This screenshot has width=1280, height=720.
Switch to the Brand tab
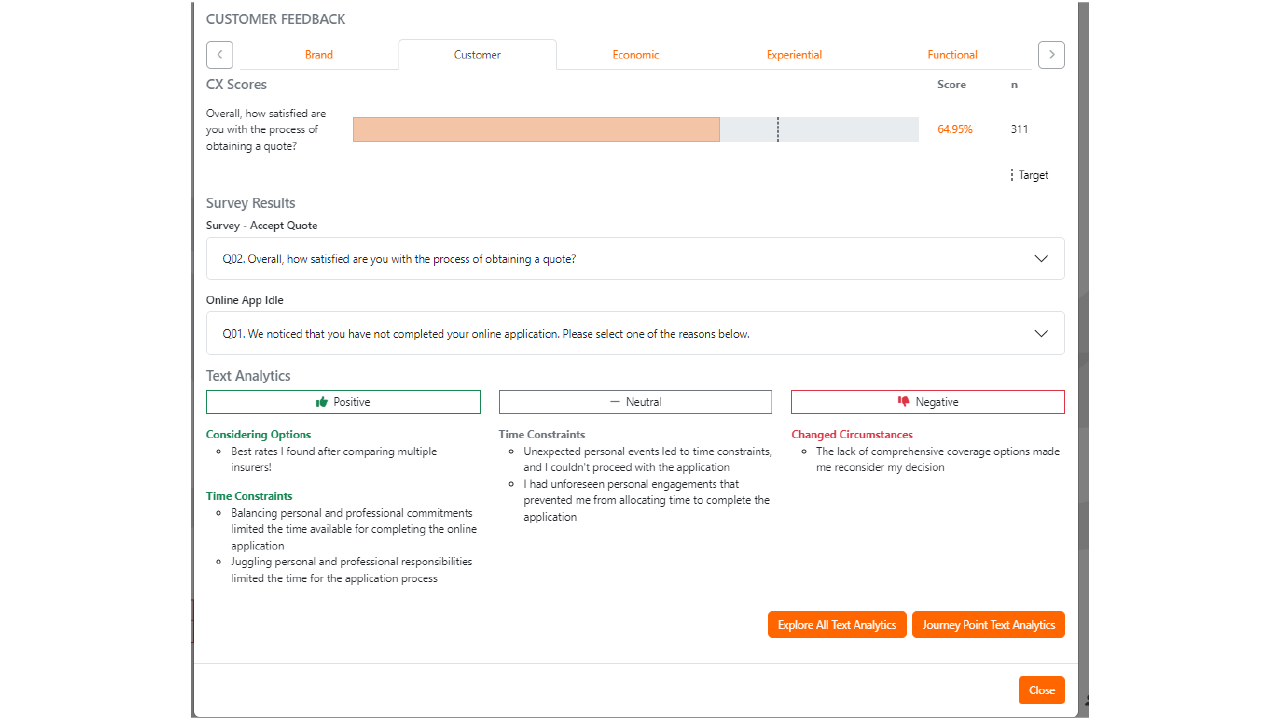[x=319, y=55]
